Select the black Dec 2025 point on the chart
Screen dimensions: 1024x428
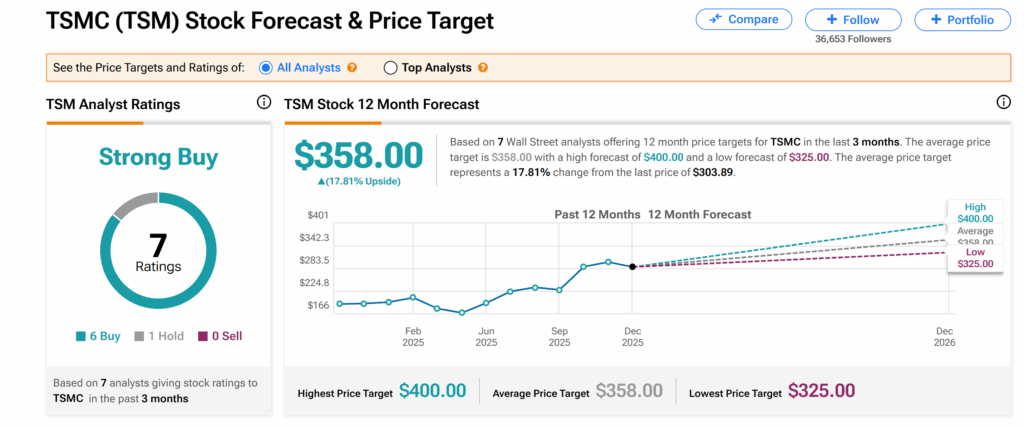point(633,267)
